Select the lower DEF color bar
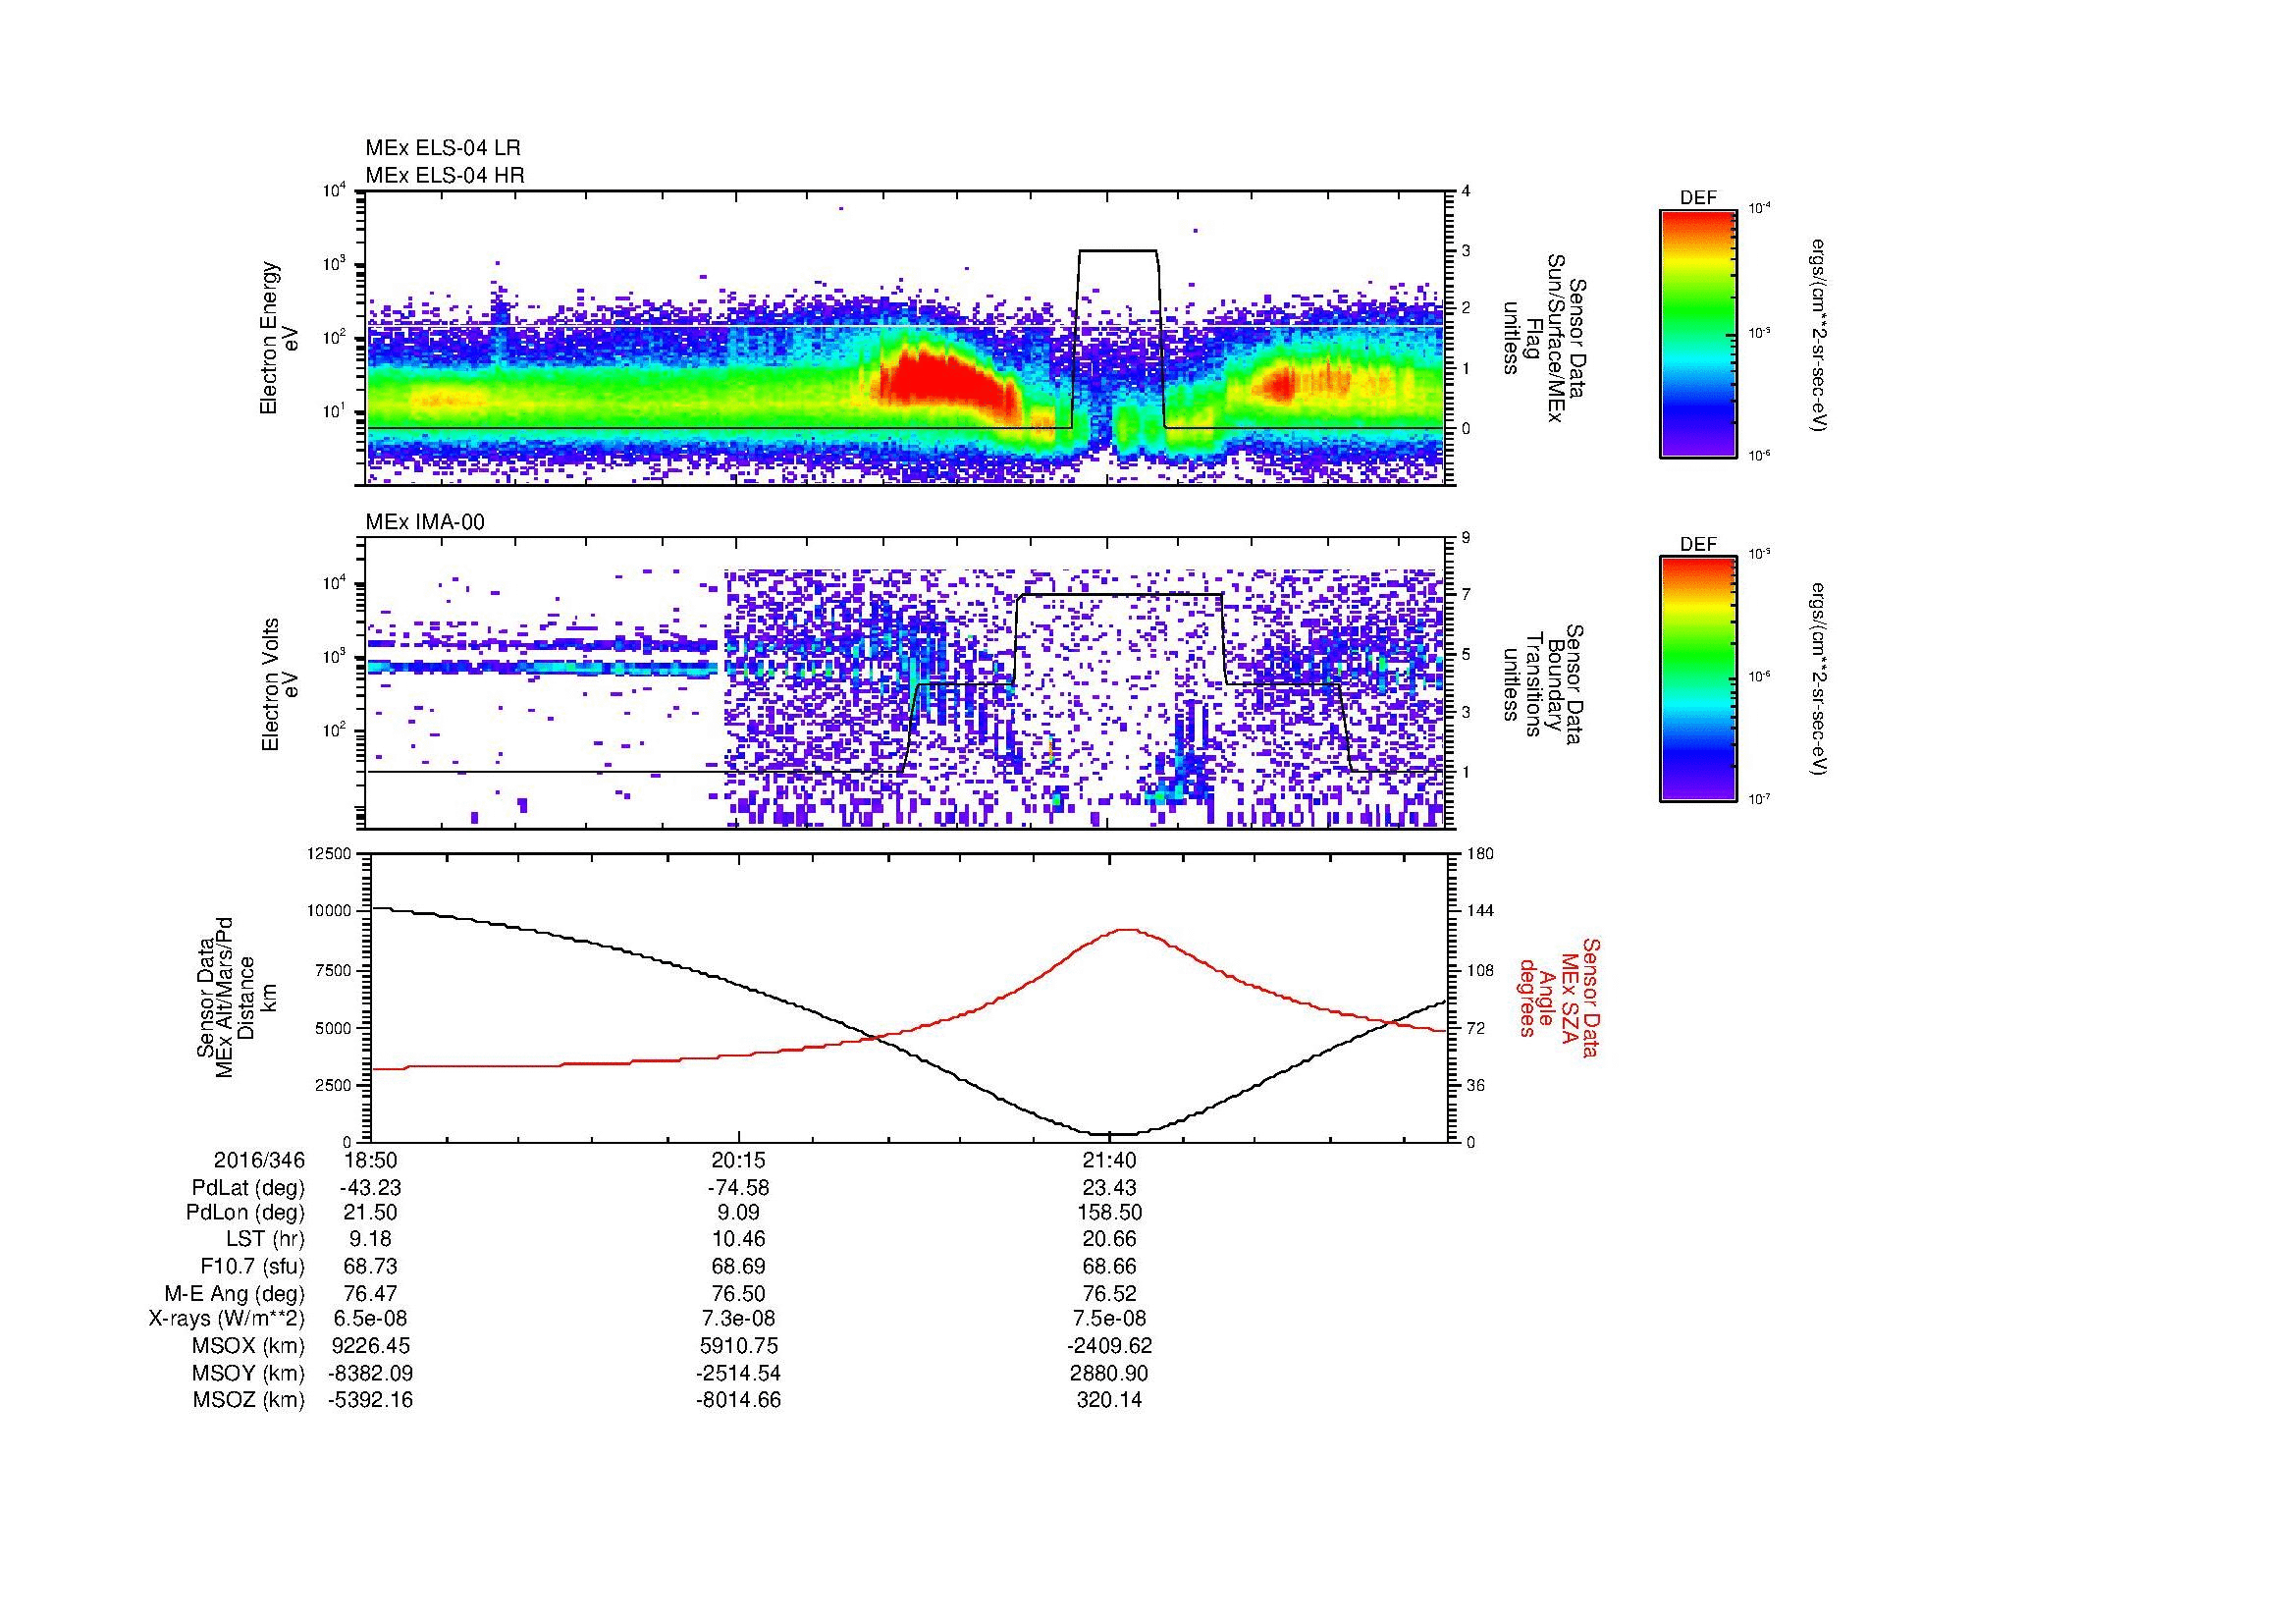Viewport: 2296px width, 1623px height. coord(1698,679)
